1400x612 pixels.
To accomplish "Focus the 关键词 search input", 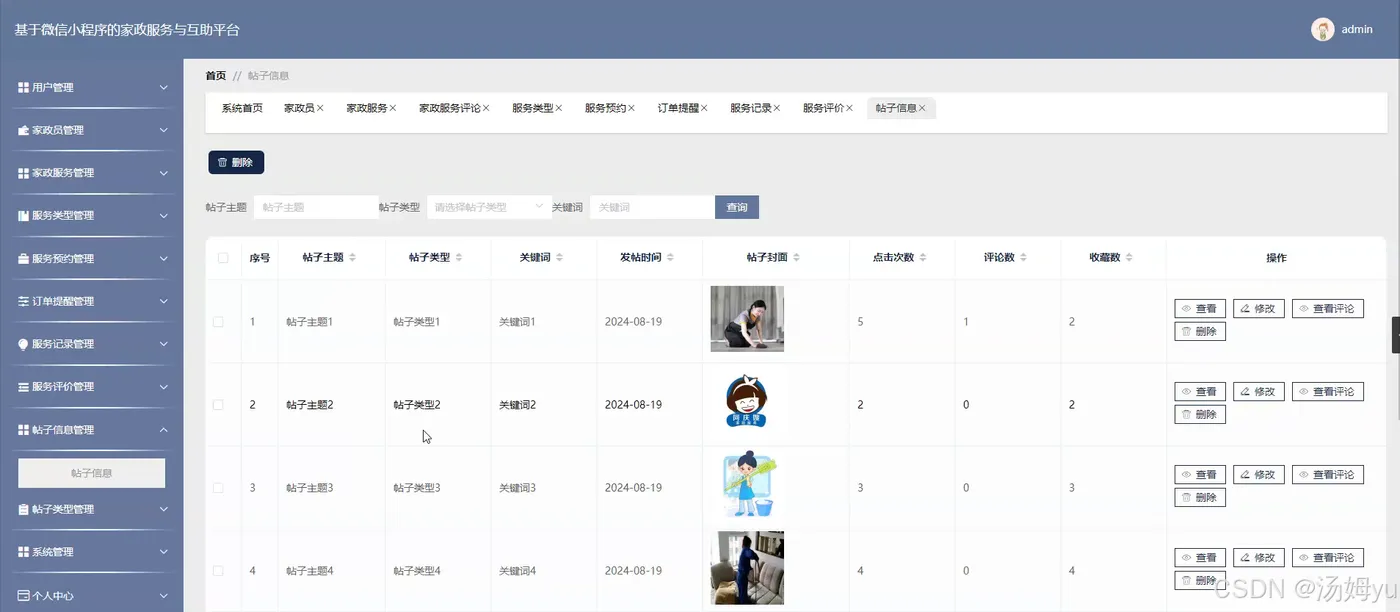I will tap(652, 207).
